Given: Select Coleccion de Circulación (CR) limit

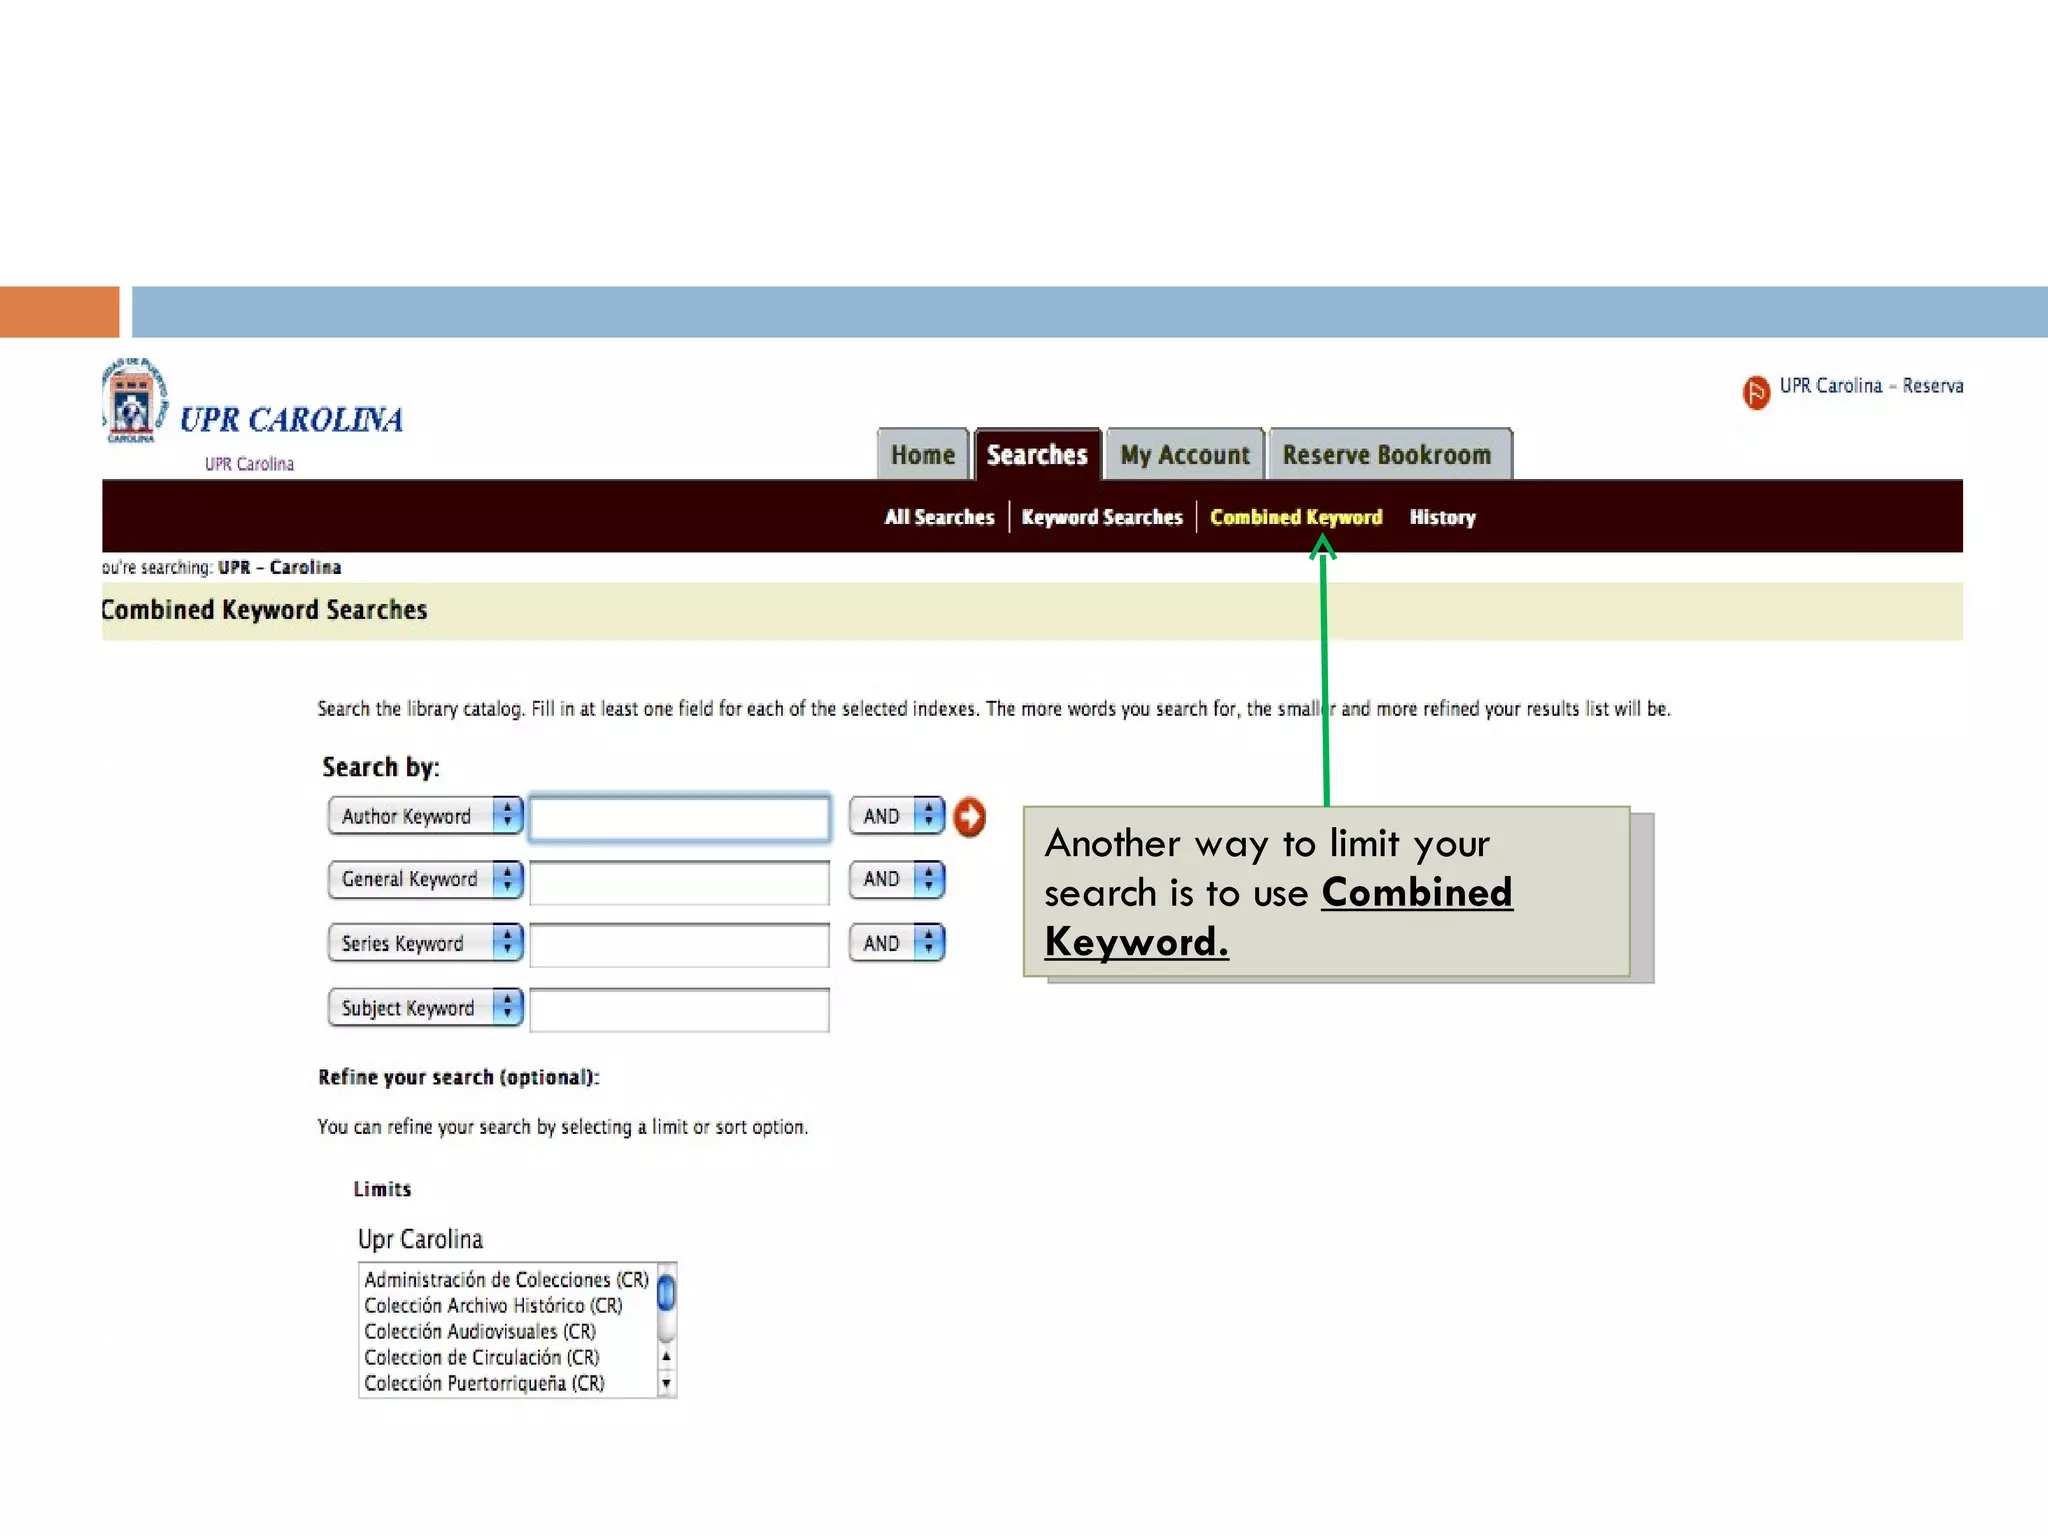Looking at the screenshot, I should (x=482, y=1358).
